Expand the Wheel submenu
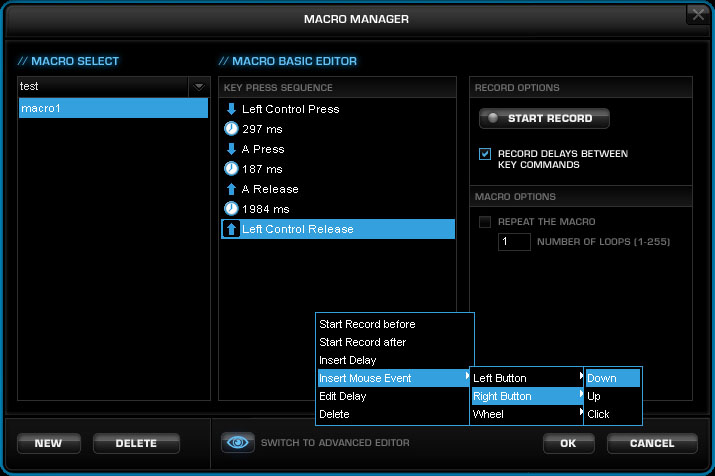Viewport: 715px width, 476px height. point(527,414)
